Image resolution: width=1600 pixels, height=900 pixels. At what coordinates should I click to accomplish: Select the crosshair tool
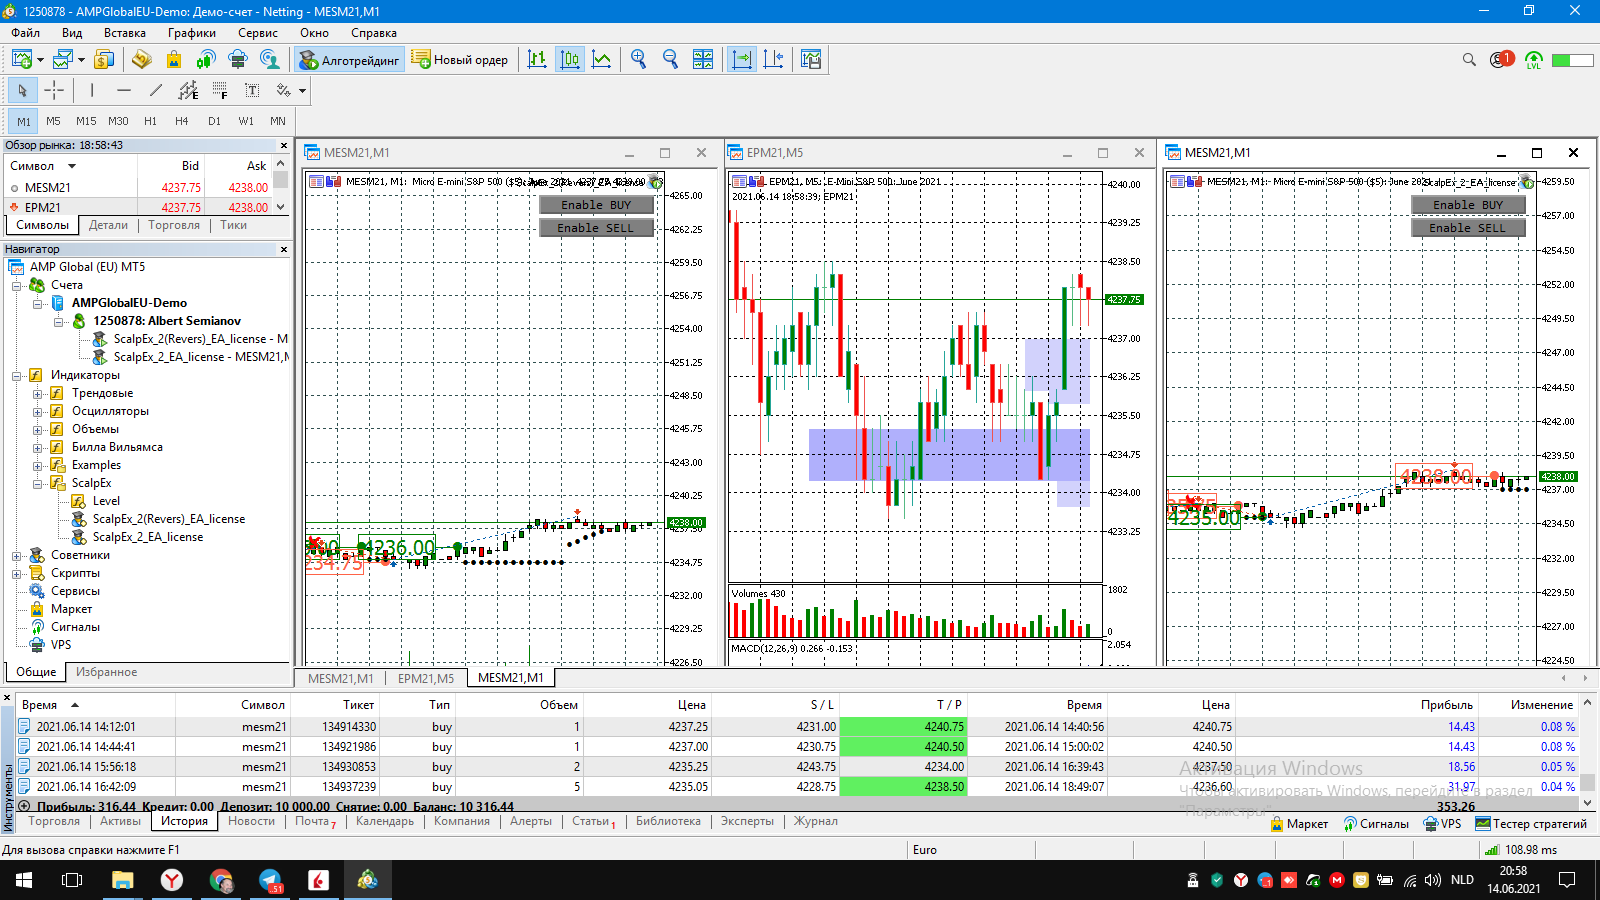54,90
